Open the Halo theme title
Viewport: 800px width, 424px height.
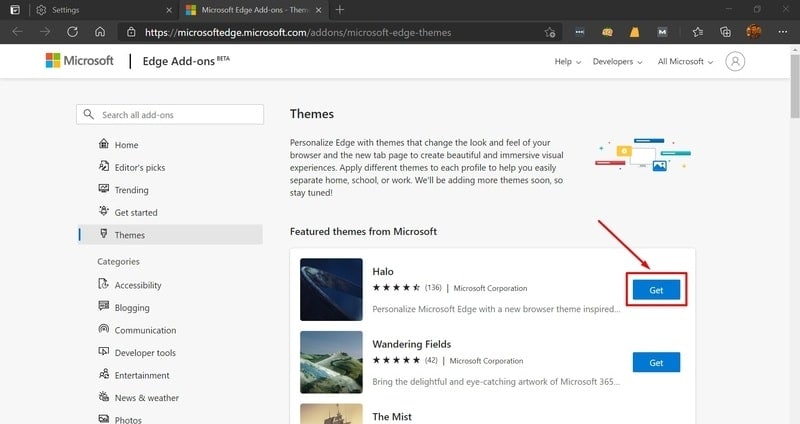(x=383, y=271)
